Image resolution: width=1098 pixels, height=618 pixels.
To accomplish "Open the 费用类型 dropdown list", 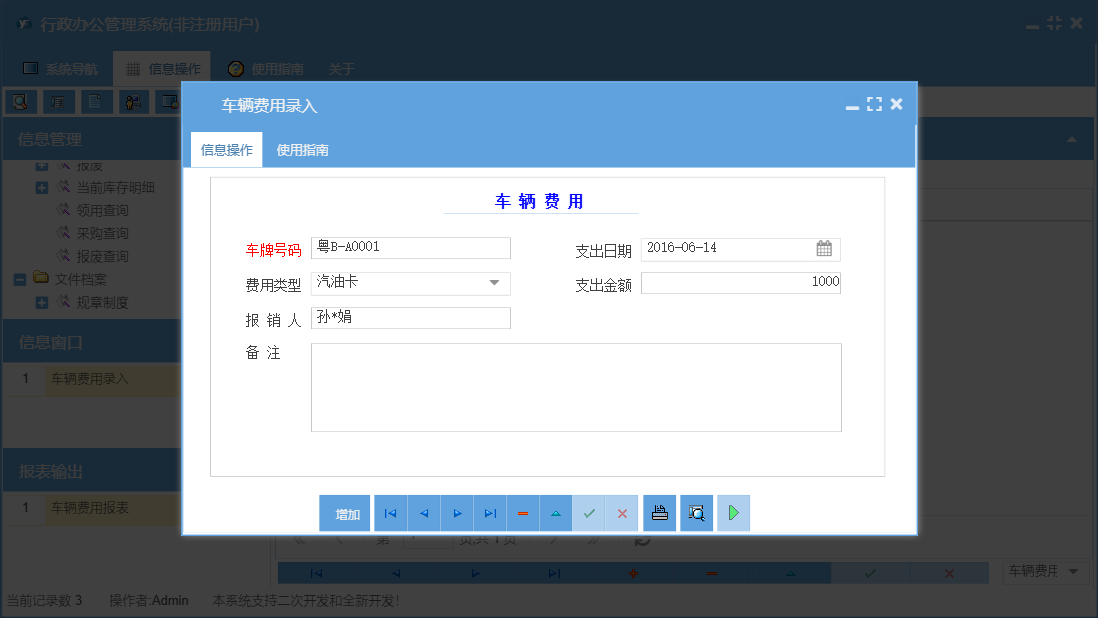I will [494, 283].
